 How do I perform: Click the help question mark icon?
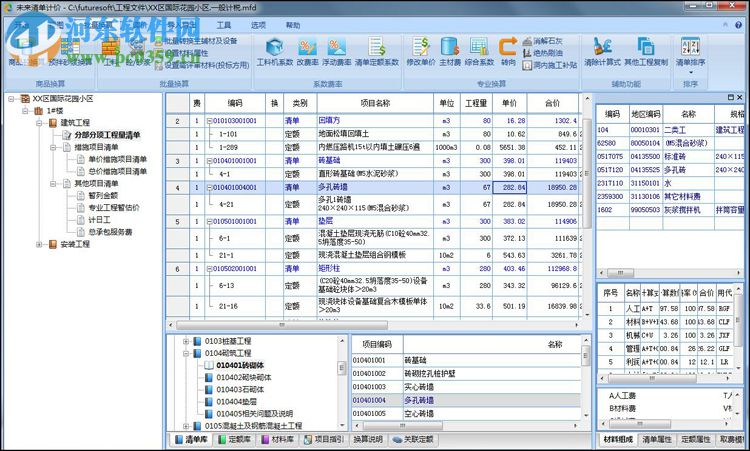tap(739, 25)
